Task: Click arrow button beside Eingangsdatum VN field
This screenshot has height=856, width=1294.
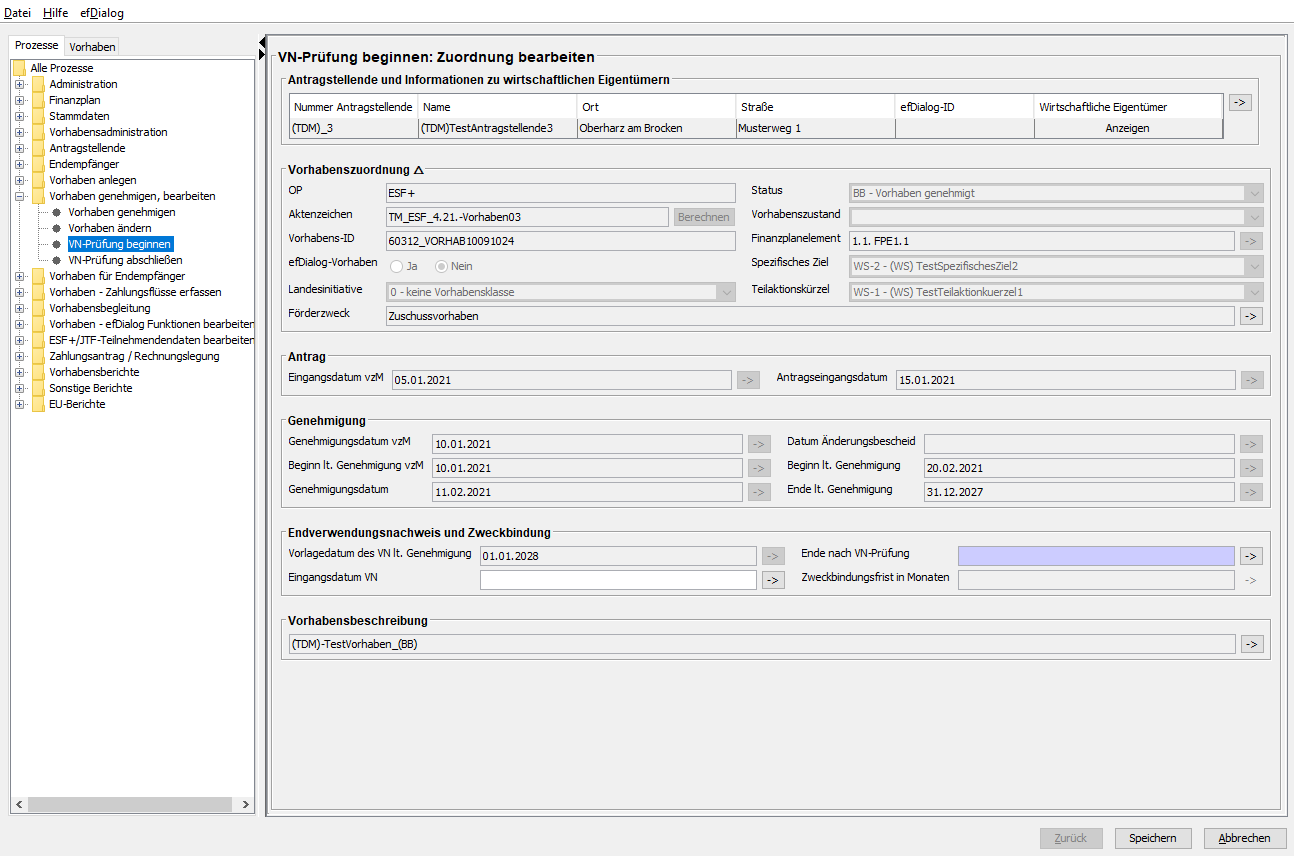Action: click(773, 580)
